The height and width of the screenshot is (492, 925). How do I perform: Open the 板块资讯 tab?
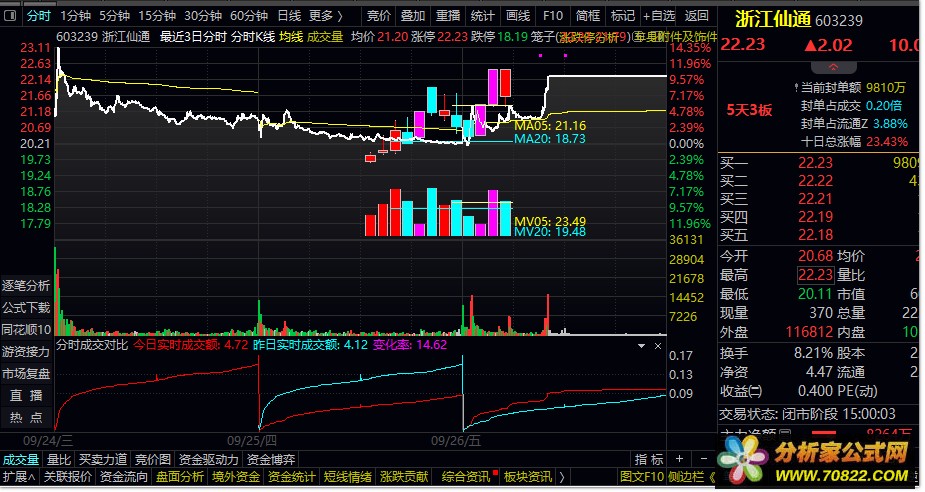pyautogui.click(x=528, y=477)
